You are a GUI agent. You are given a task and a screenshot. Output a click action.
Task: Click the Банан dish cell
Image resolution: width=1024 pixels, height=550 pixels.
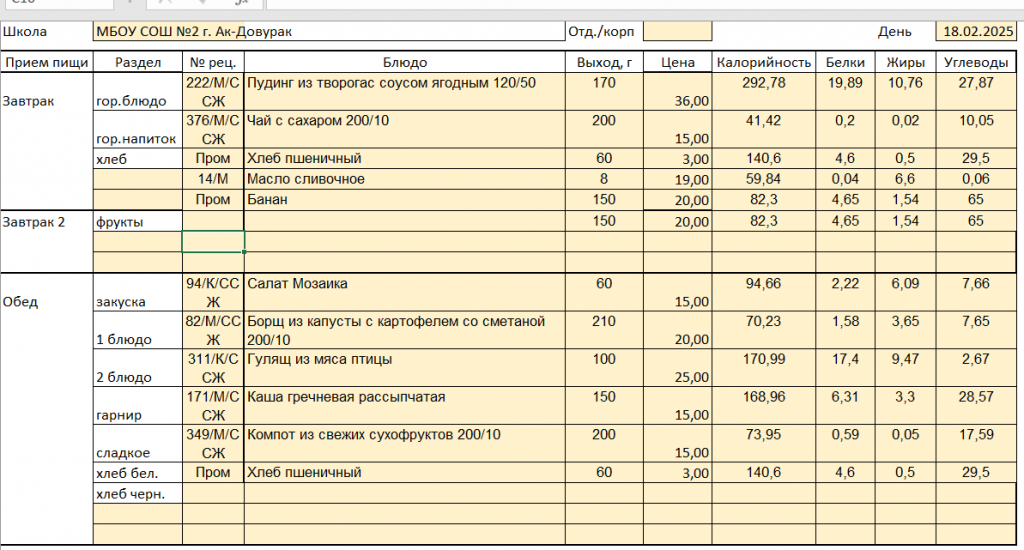(403, 200)
